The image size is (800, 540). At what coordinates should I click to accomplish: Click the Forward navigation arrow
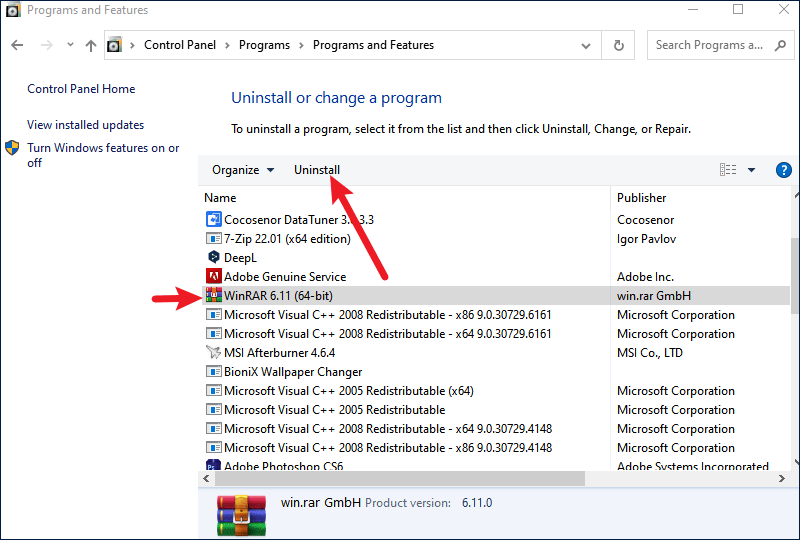(x=46, y=45)
